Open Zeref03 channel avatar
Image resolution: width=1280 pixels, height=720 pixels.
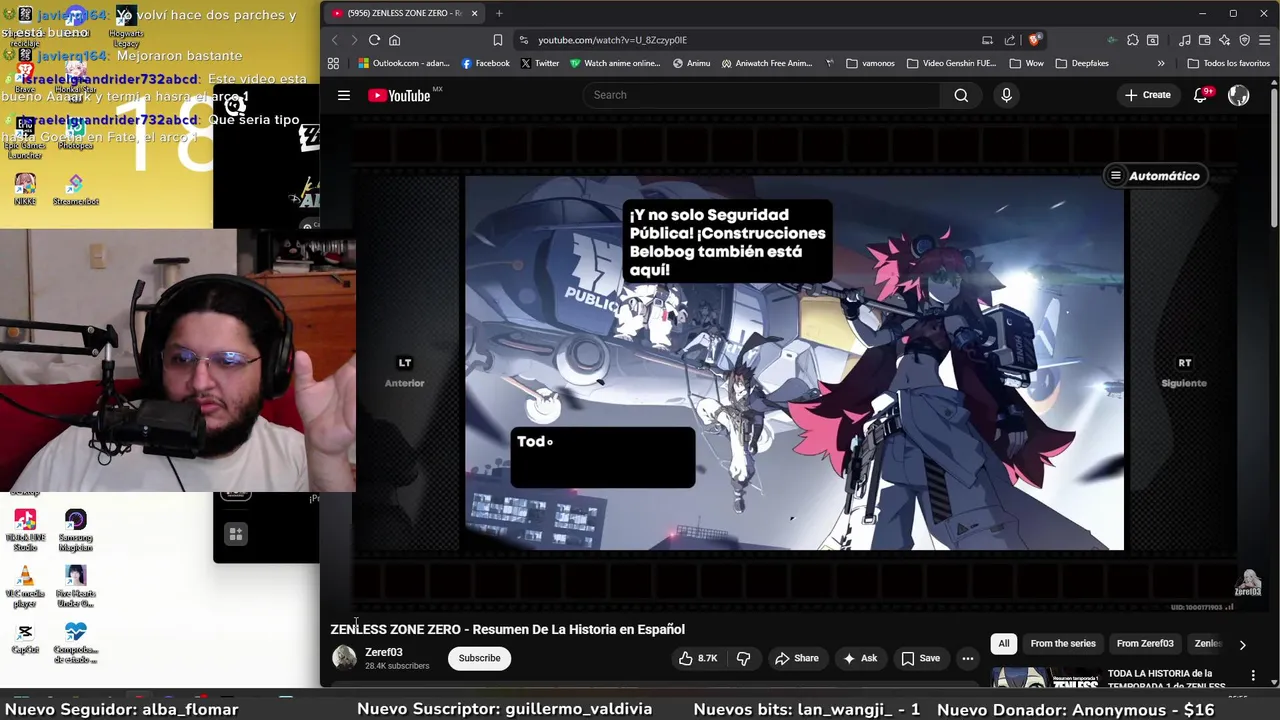tap(344, 657)
